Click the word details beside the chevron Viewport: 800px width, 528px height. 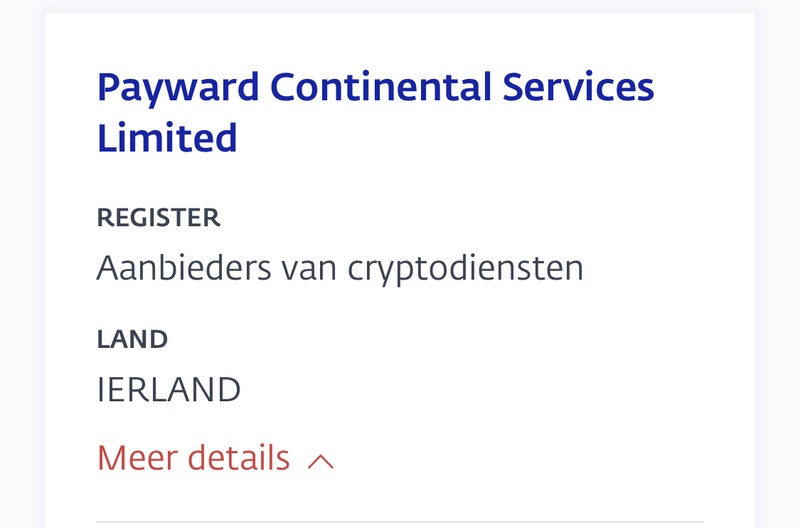[239, 458]
